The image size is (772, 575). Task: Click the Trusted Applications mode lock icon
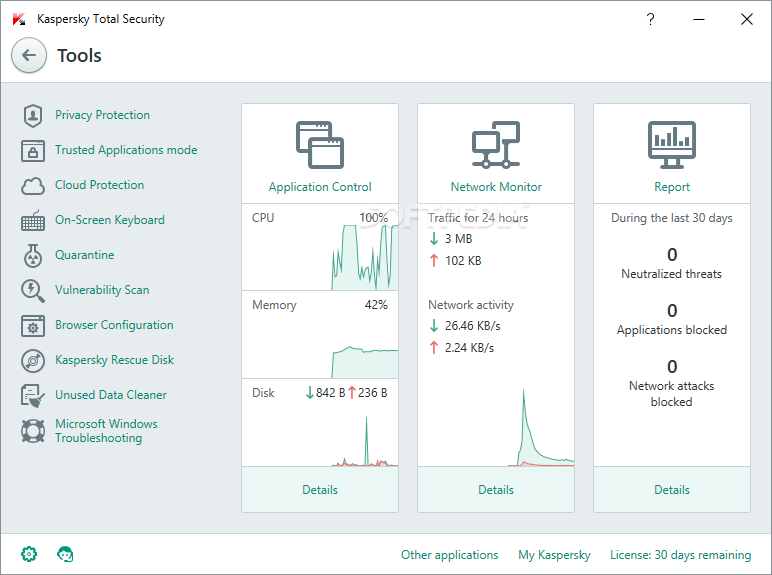point(33,151)
